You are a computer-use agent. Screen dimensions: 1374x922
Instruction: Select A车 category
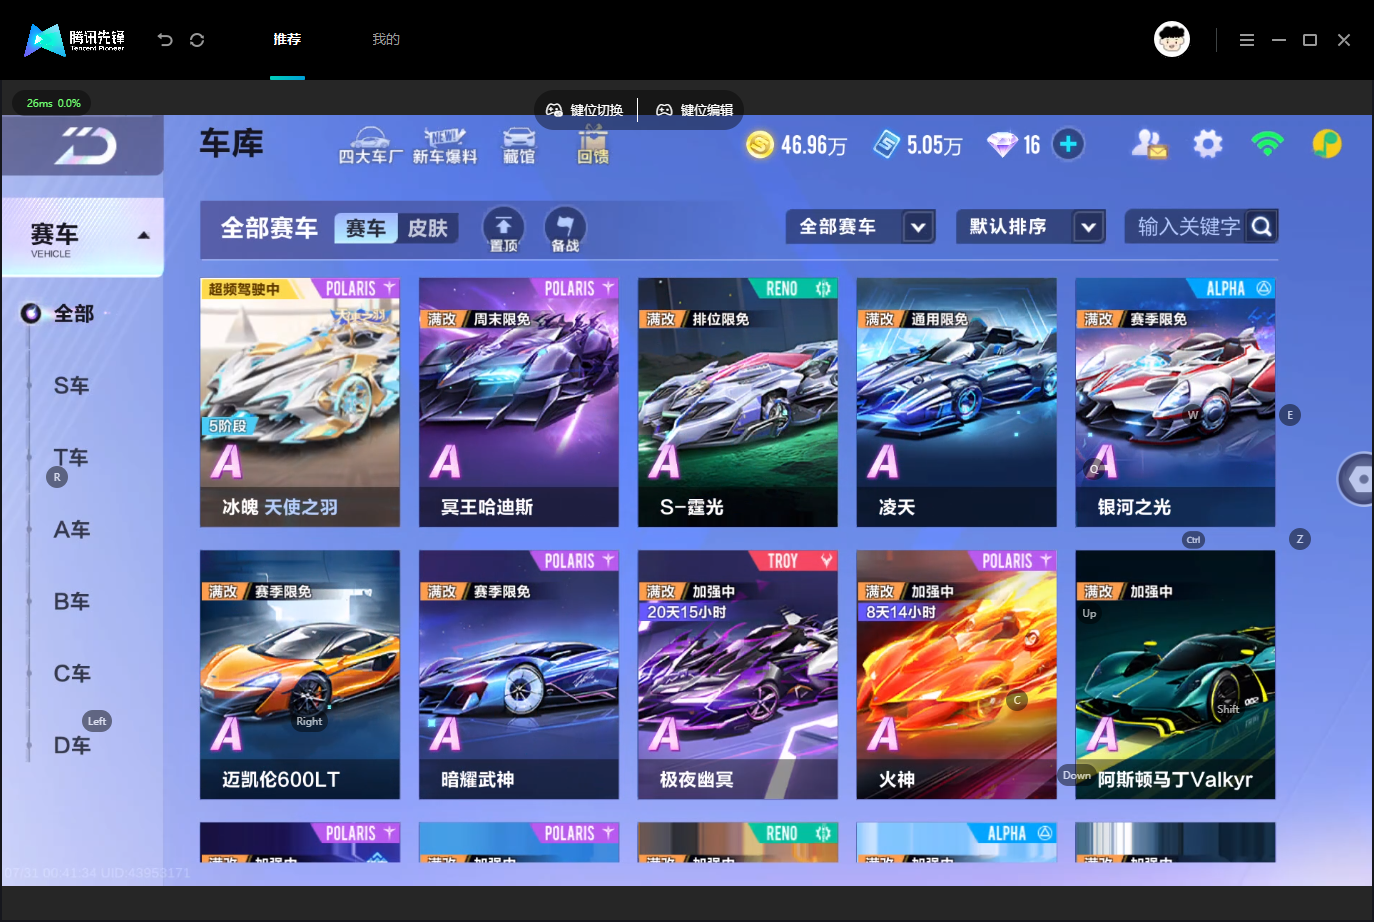pos(72,530)
